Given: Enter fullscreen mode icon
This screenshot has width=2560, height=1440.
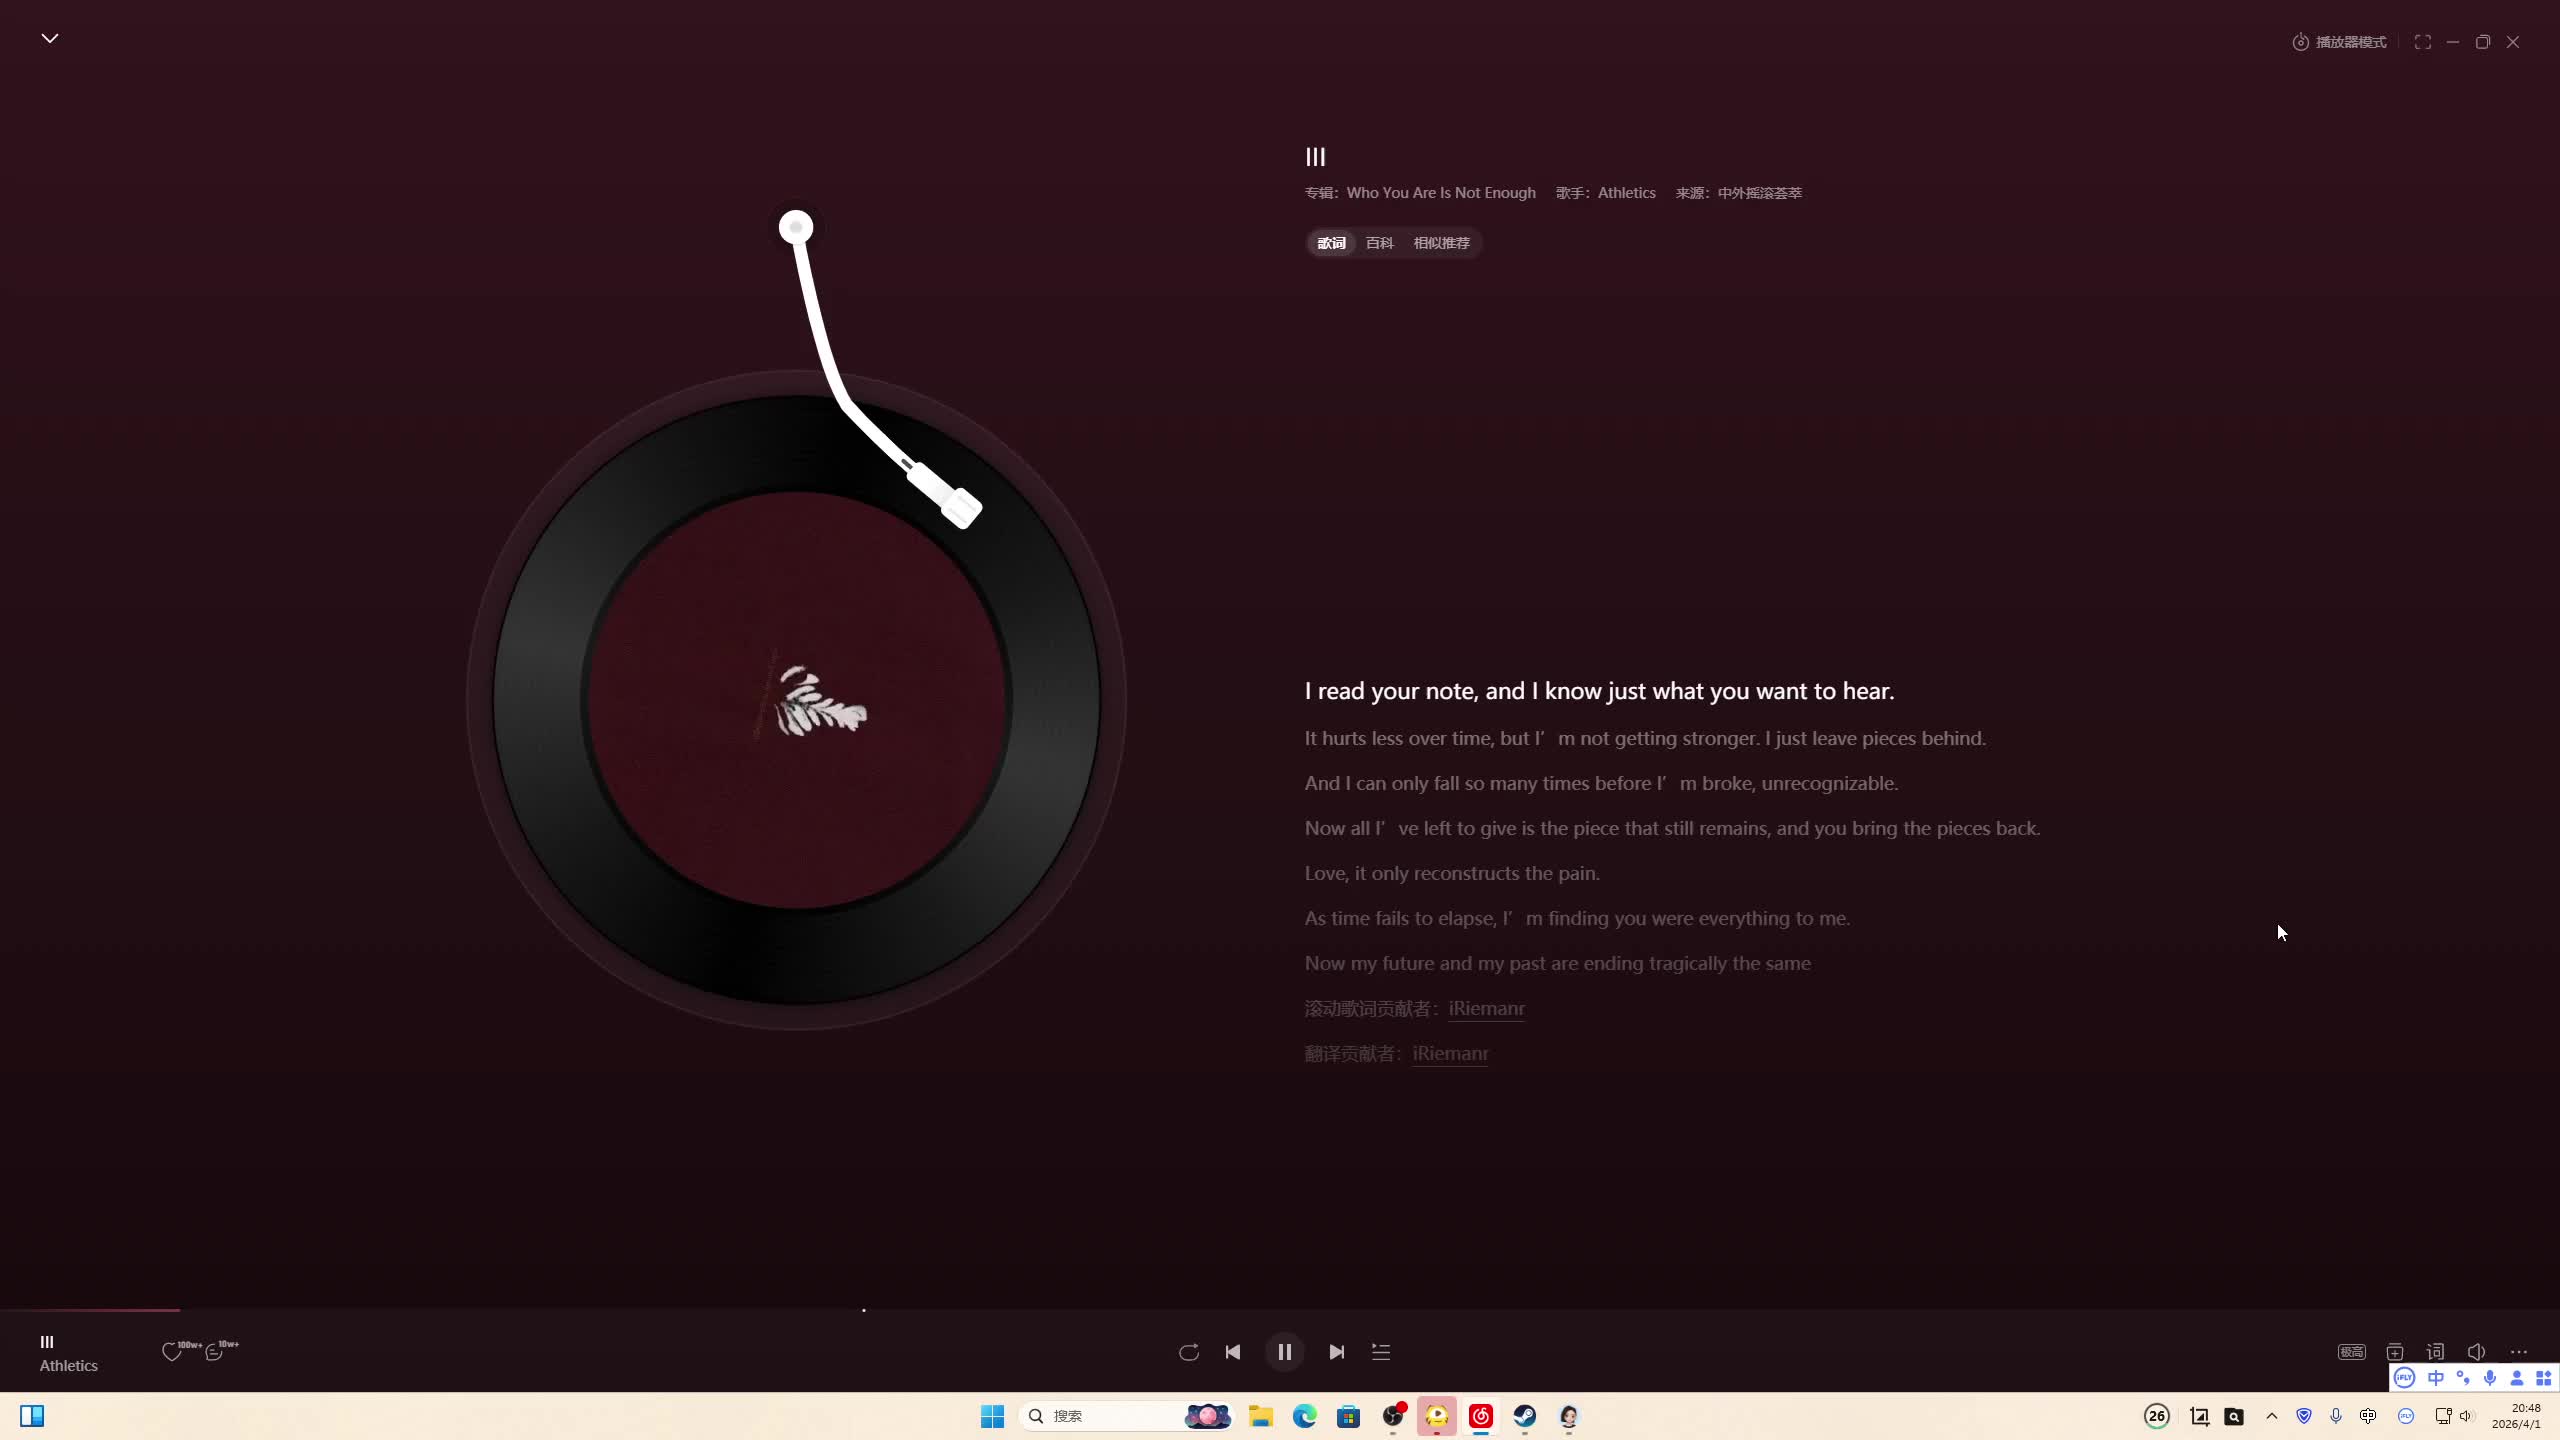Looking at the screenshot, I should pos(2422,42).
